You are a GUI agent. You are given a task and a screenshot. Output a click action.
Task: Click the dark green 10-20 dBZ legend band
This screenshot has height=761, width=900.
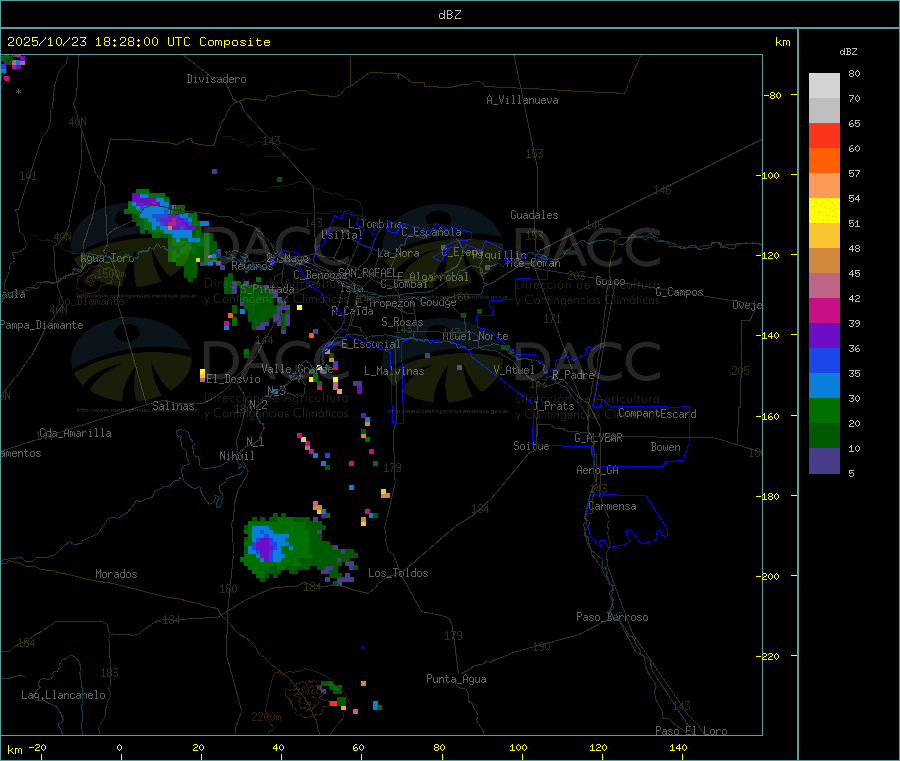click(824, 436)
